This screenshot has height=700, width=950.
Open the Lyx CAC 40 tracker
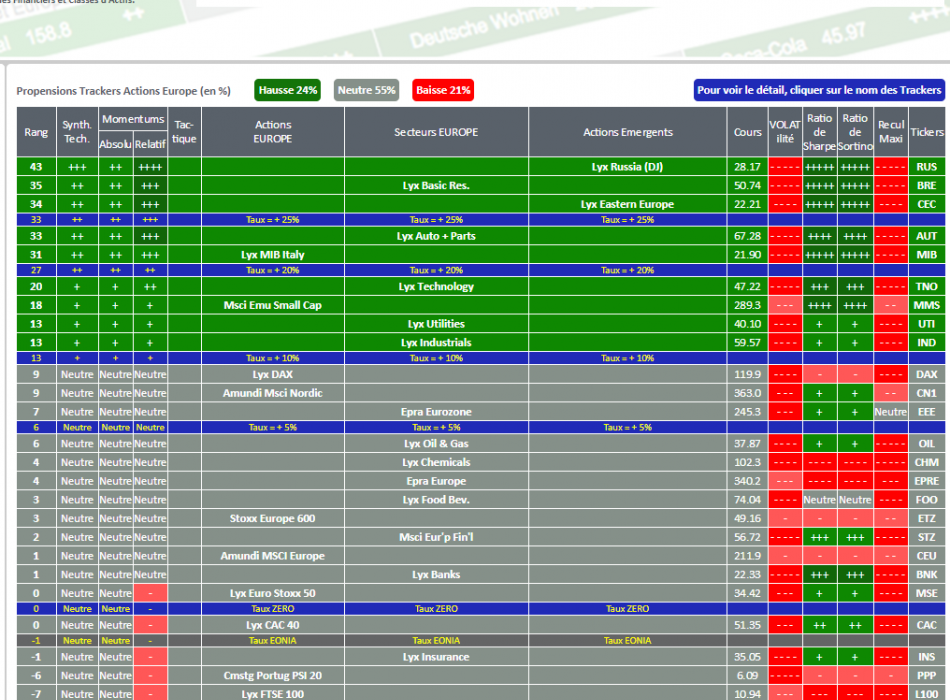click(273, 625)
